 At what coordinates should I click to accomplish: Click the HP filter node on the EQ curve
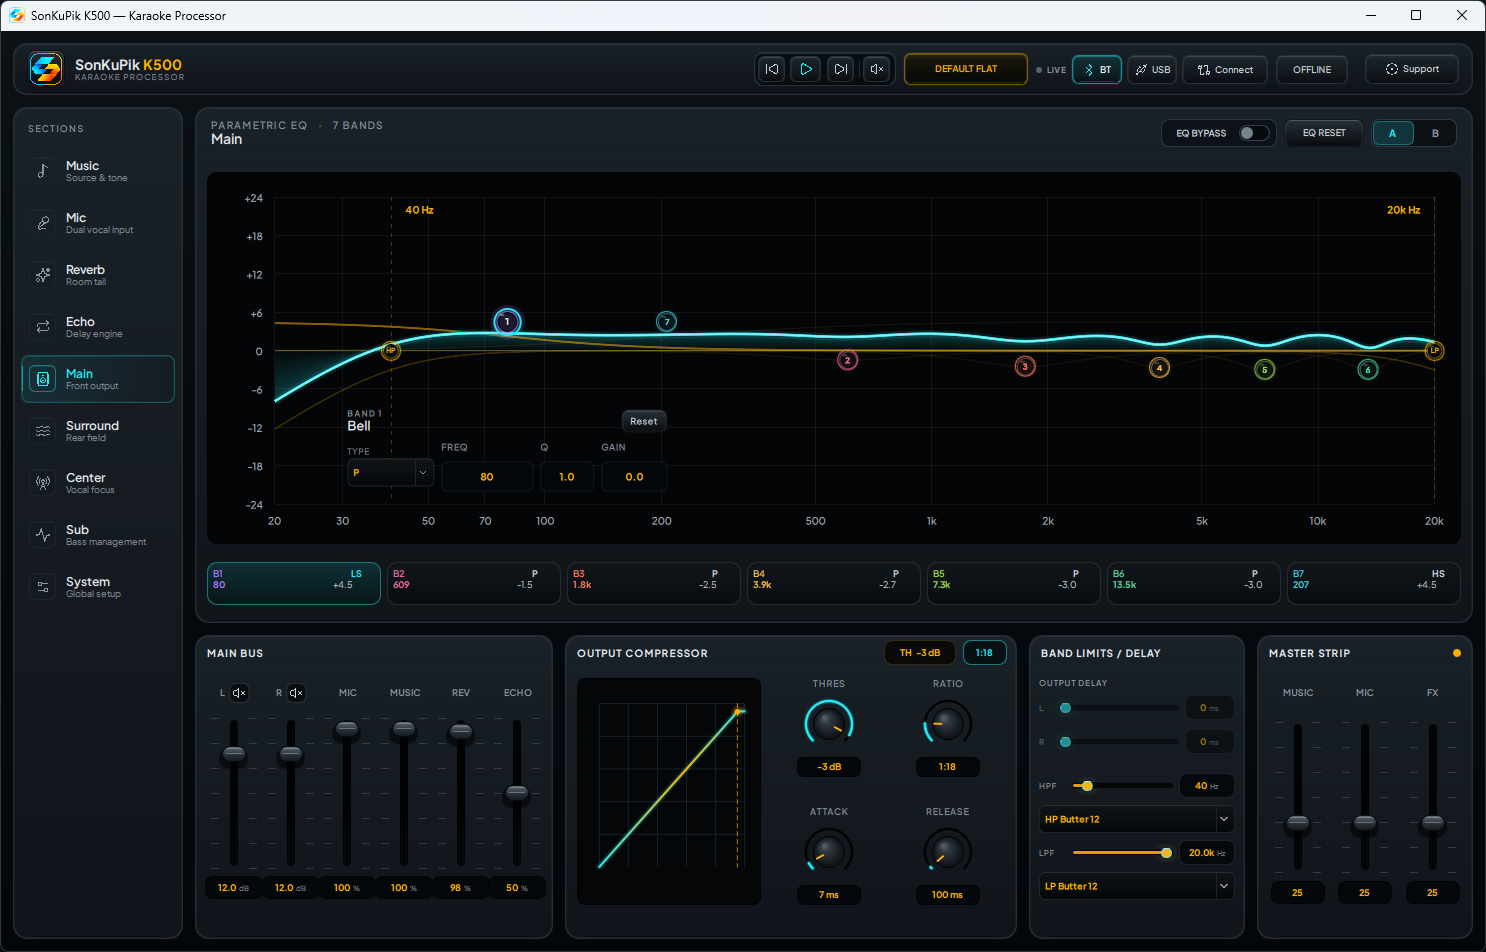tap(391, 351)
